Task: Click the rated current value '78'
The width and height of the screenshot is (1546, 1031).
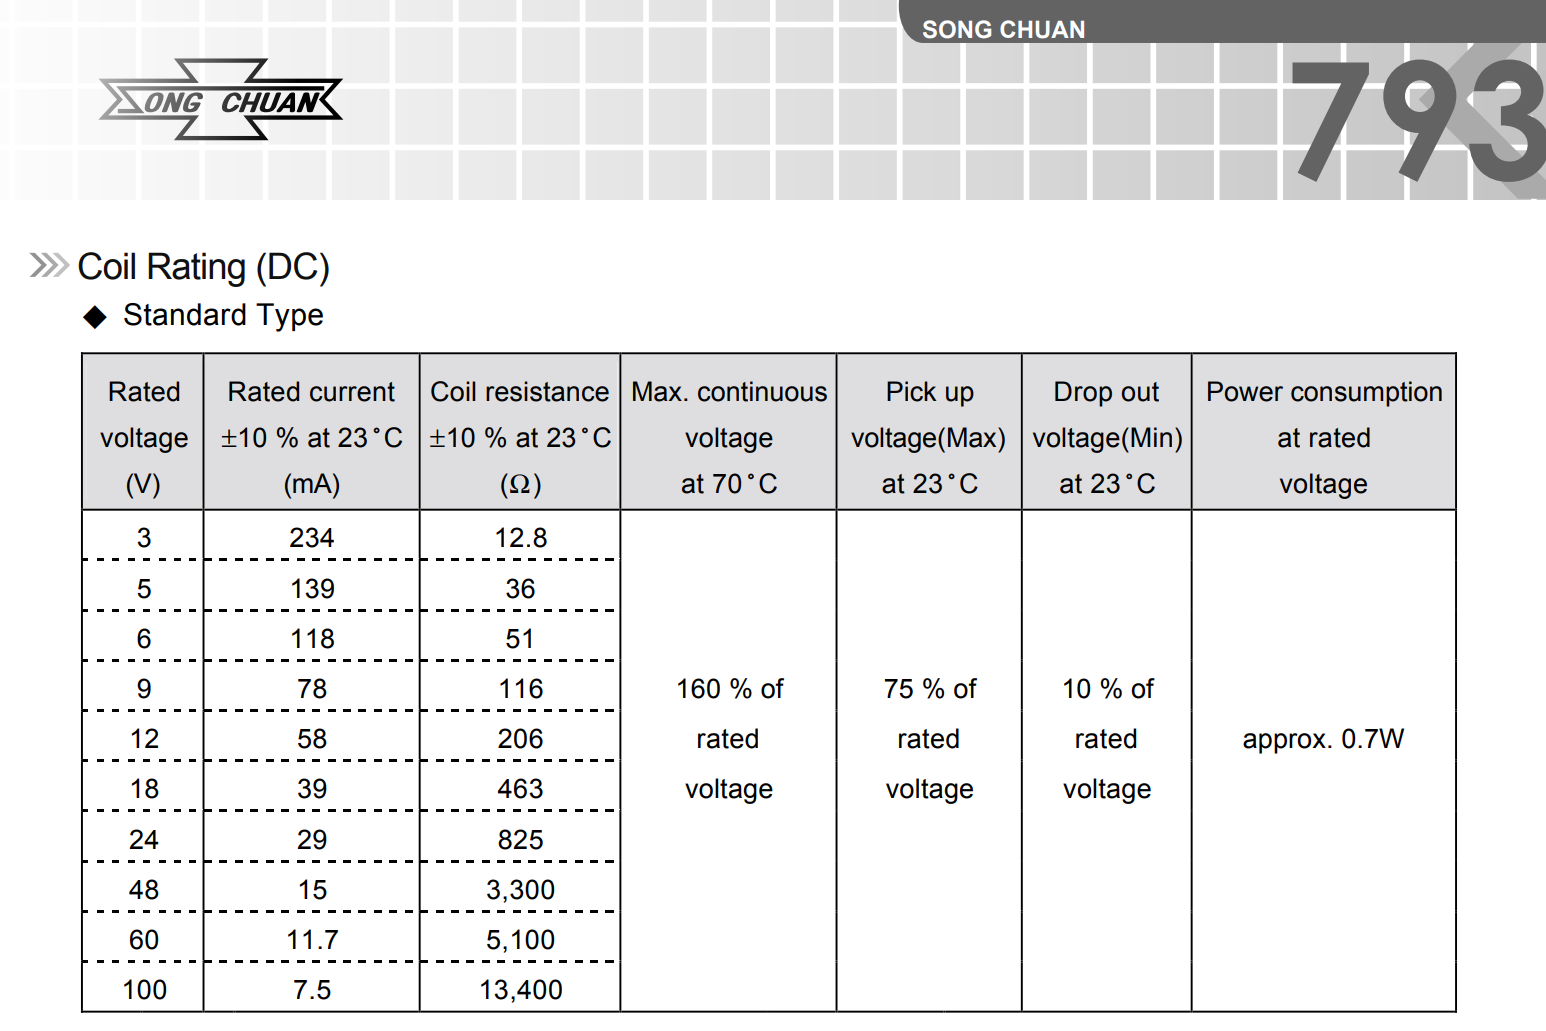Action: [x=312, y=689]
